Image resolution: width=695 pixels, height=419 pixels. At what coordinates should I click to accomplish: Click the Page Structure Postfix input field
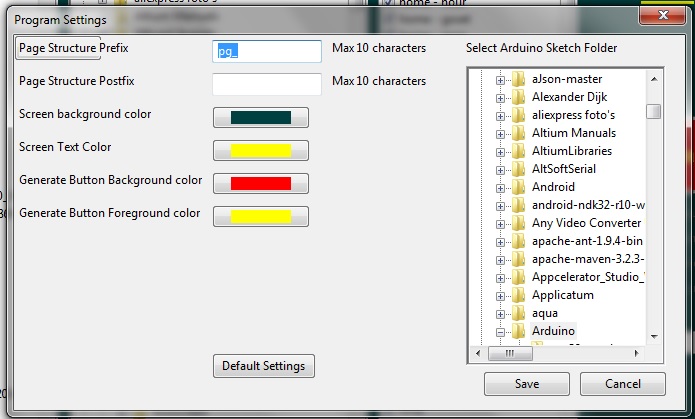(x=267, y=84)
